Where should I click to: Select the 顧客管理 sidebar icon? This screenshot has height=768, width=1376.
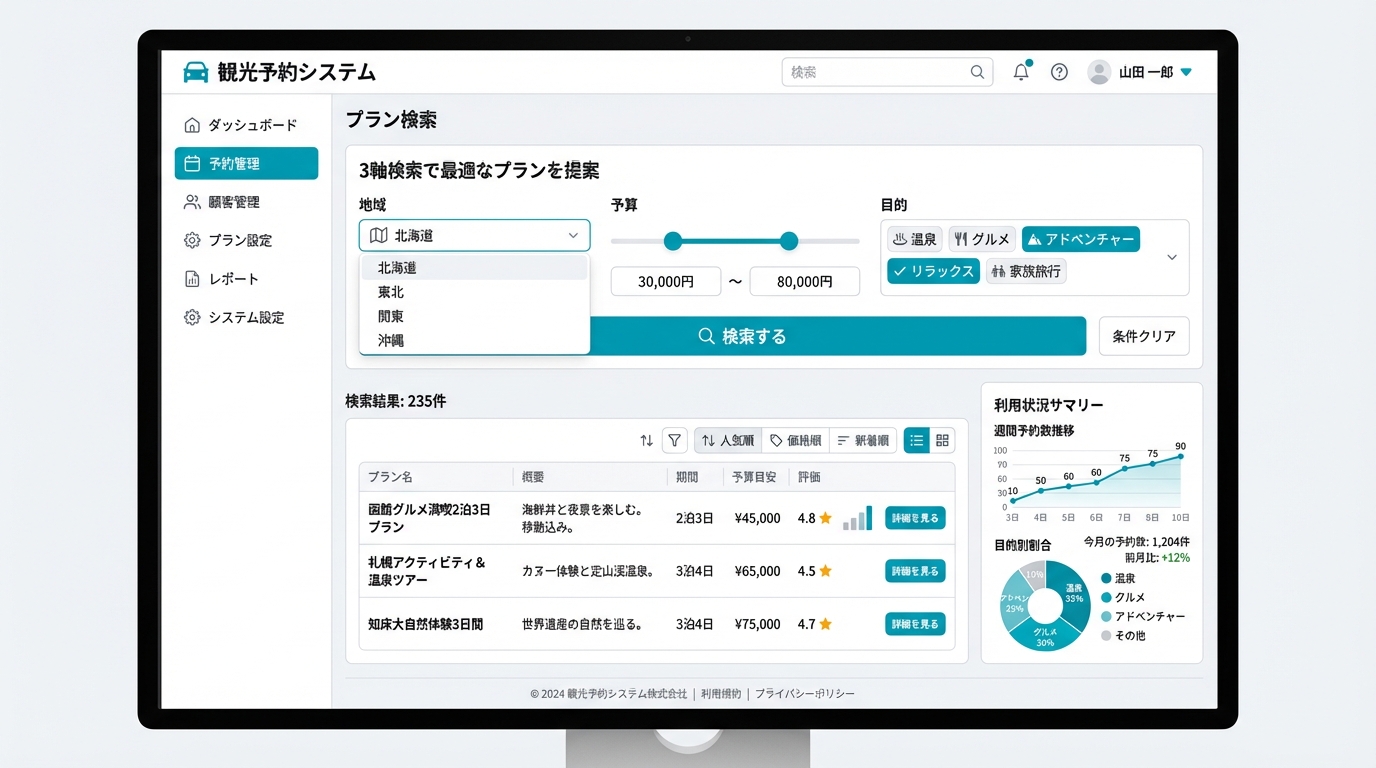(x=190, y=201)
